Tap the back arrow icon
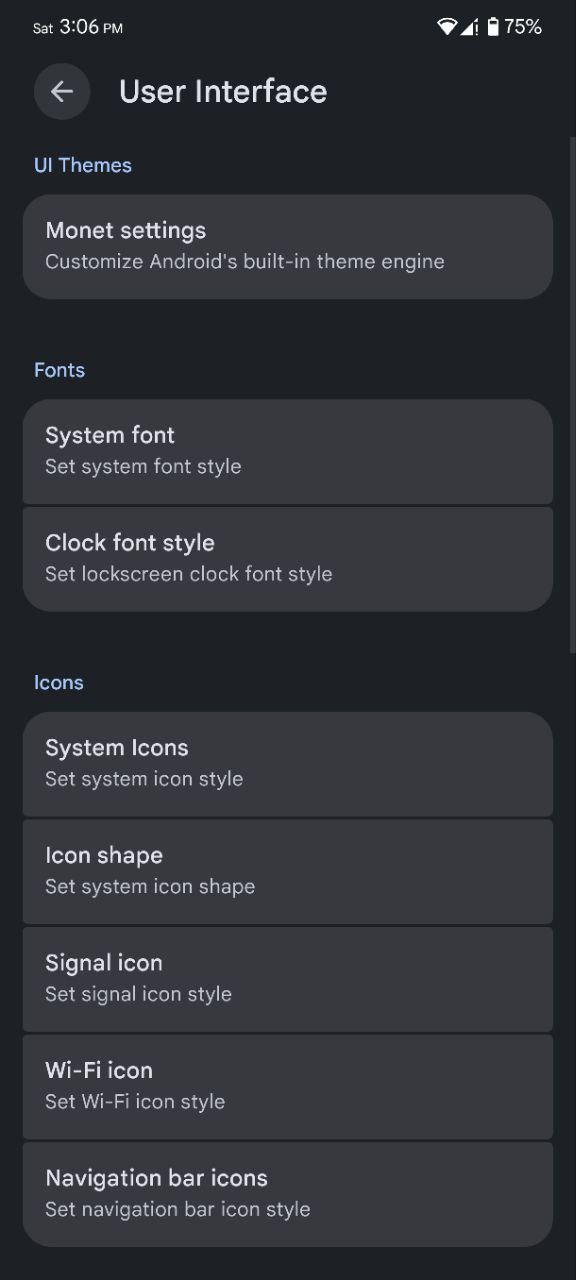 coord(62,92)
